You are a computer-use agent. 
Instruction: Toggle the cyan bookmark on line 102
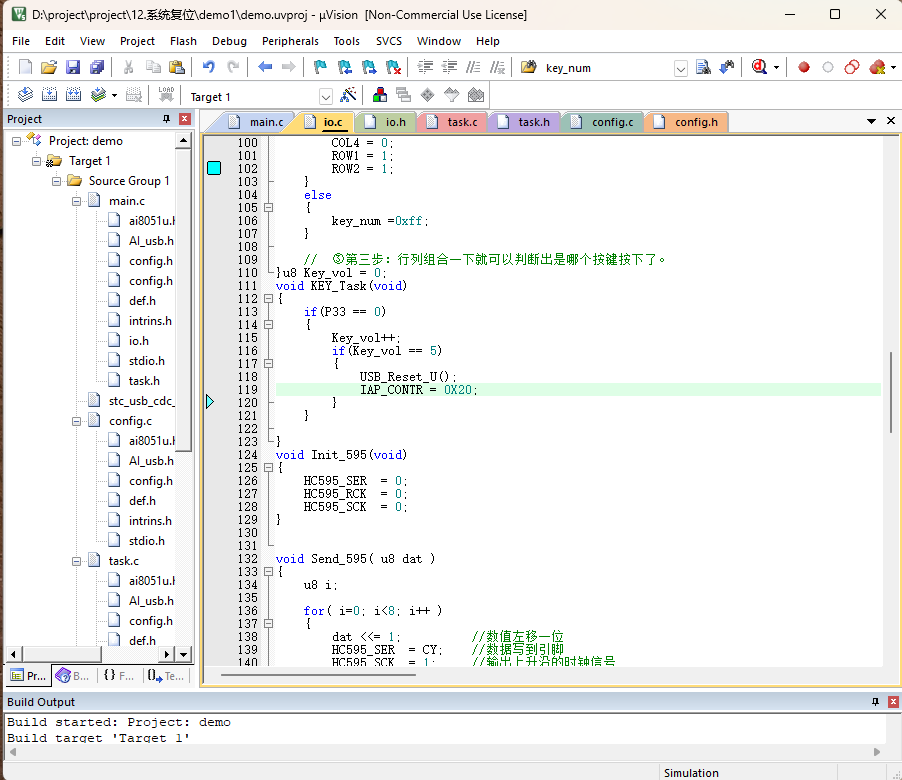[x=213, y=168]
